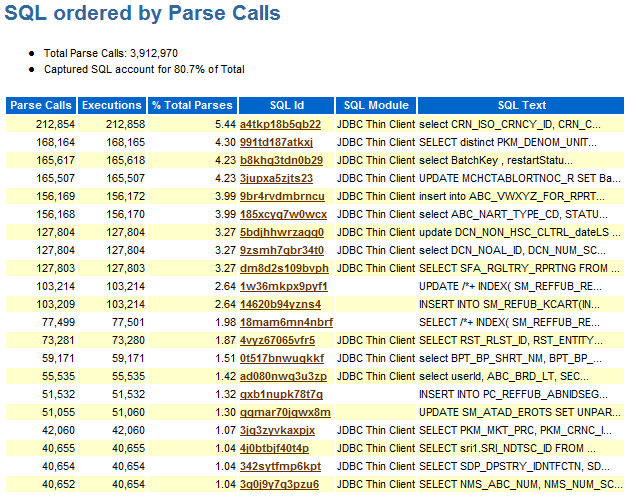Follow link 342sytfmp6kpt
Screen dimensions: 637x502
pos(280,466)
